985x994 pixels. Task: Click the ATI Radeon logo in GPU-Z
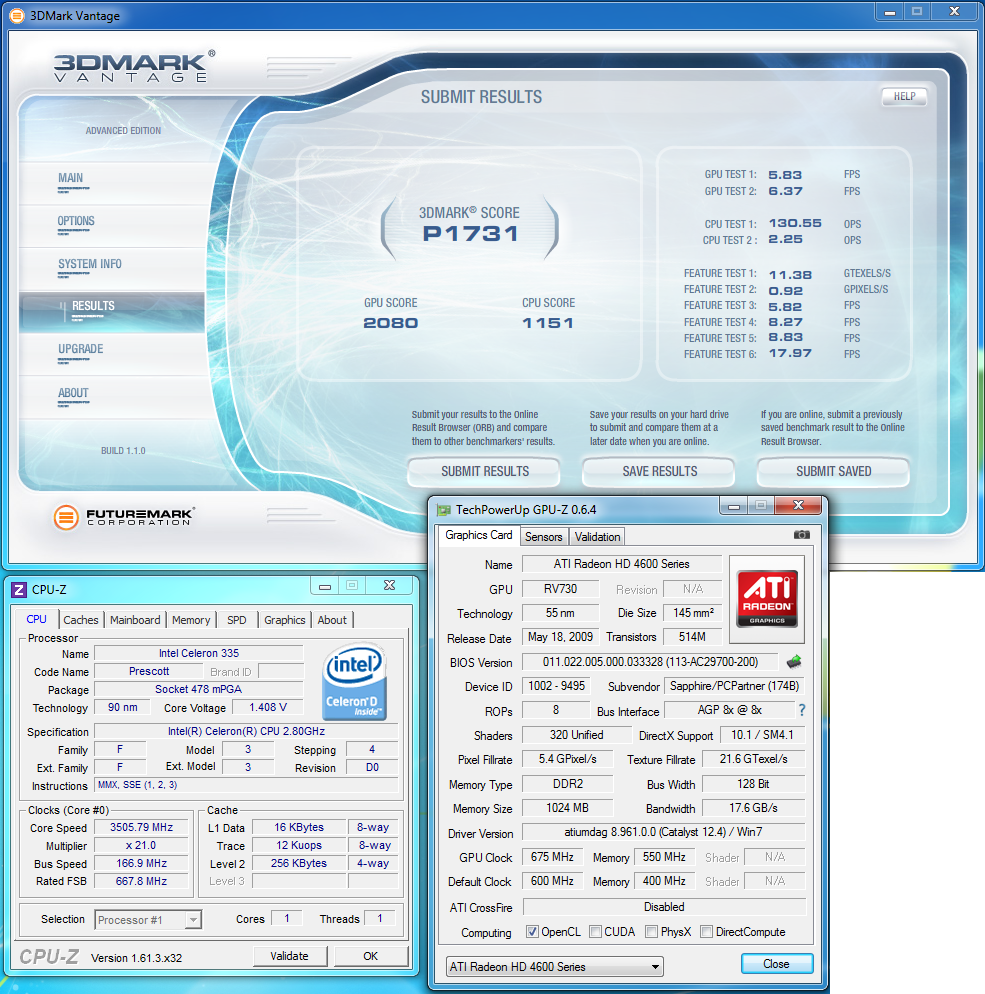pos(767,599)
